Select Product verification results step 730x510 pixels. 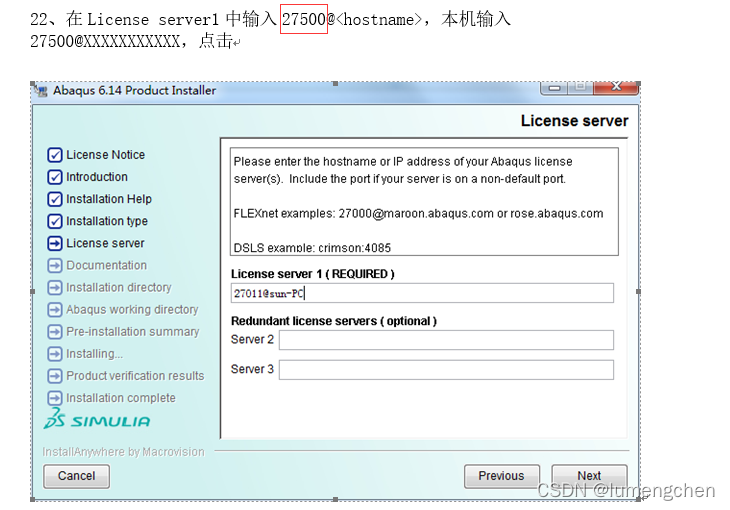pyautogui.click(x=135, y=376)
